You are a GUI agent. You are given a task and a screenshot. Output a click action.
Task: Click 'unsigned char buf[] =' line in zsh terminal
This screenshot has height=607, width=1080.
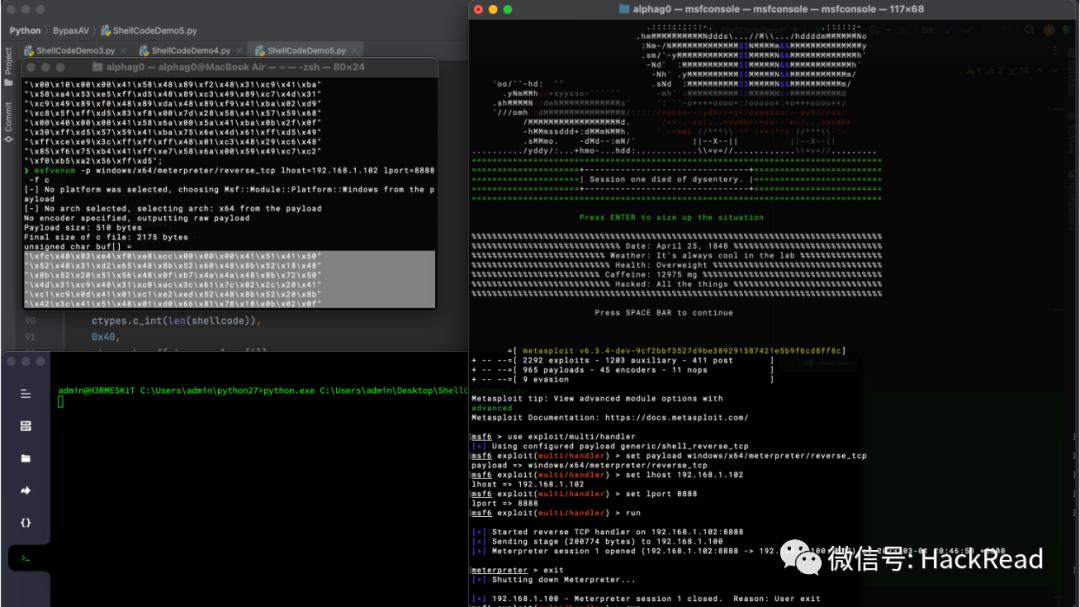[77, 247]
